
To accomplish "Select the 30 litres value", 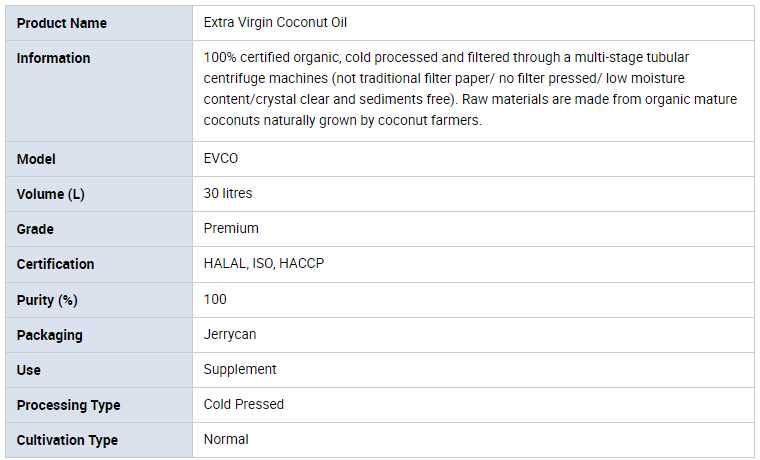I will point(228,194).
